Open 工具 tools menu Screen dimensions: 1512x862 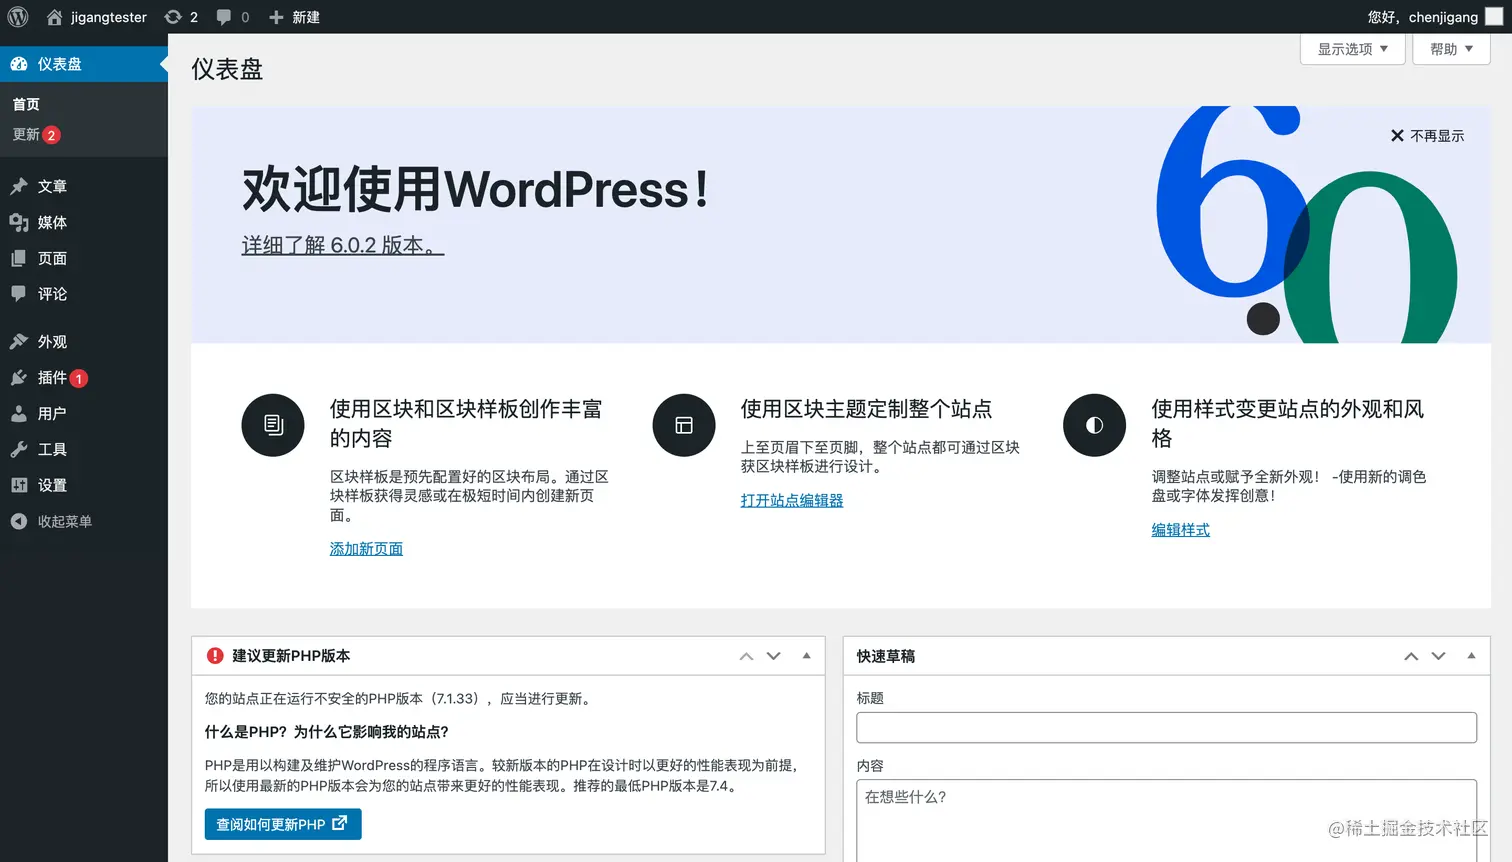[84, 450]
